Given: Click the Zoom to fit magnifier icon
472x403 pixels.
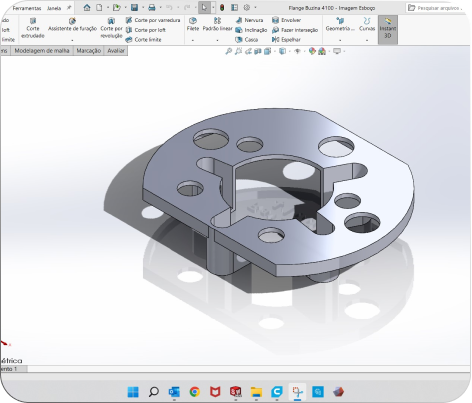Looking at the screenshot, I should pyautogui.click(x=229, y=51).
